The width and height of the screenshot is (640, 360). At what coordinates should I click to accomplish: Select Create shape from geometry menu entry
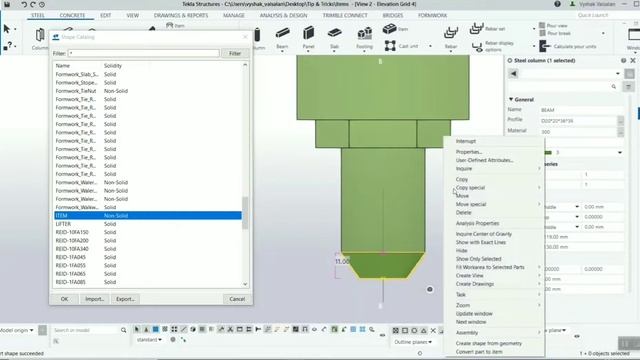pyautogui.click(x=489, y=343)
